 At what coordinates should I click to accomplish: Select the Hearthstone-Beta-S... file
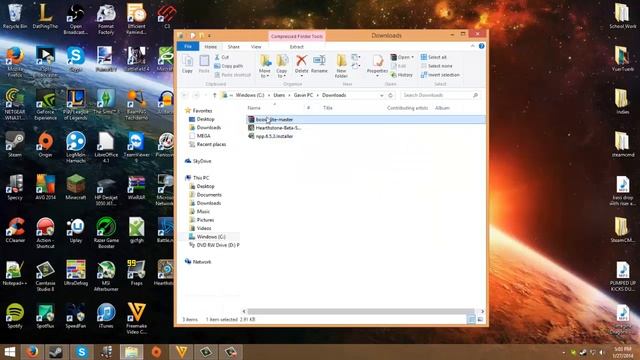(275, 128)
